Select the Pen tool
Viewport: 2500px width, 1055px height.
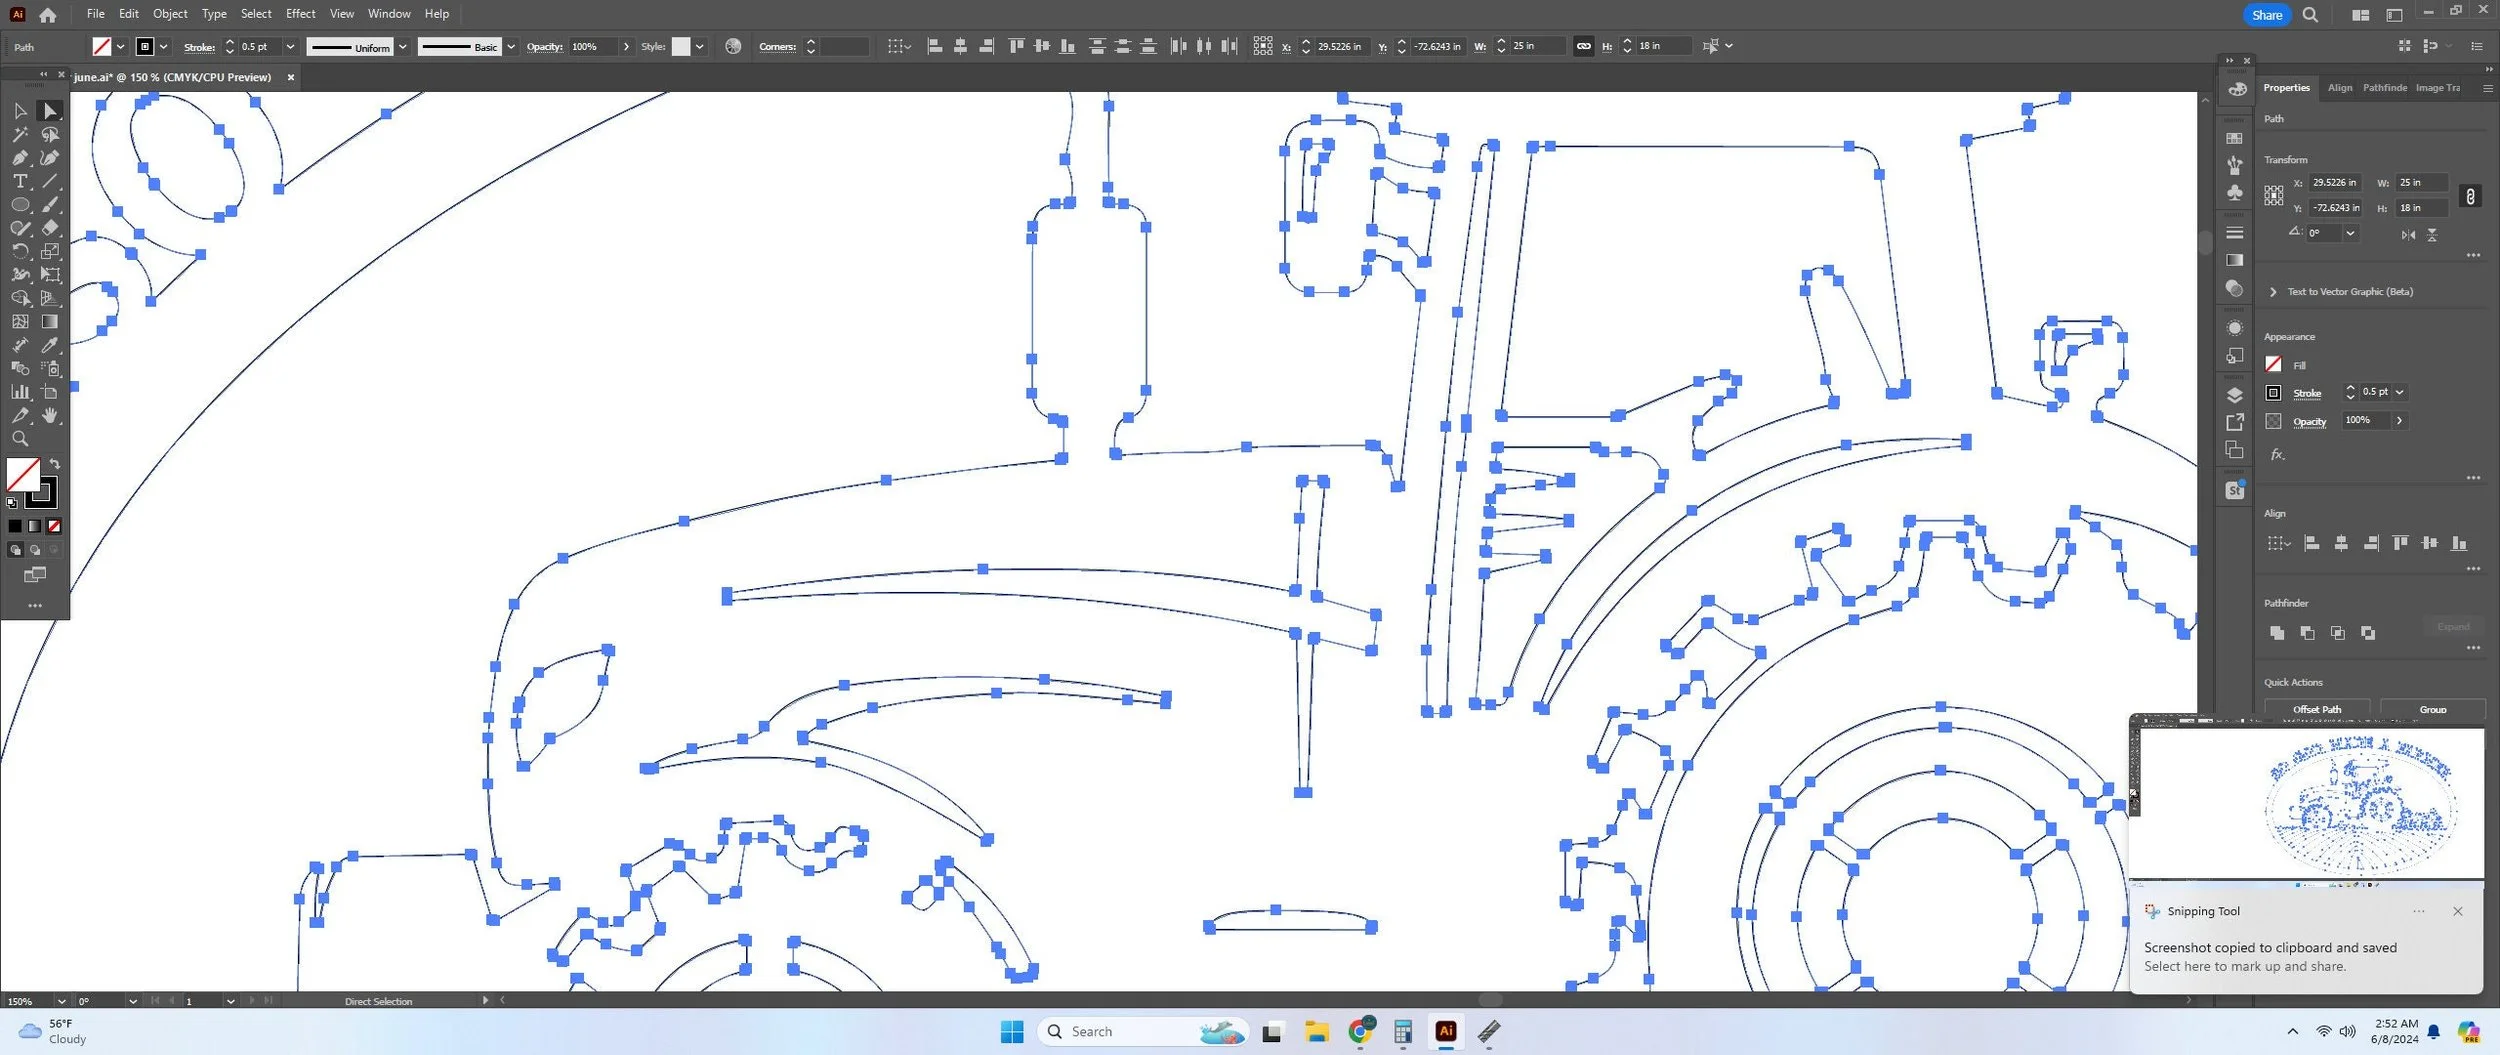pos(20,158)
